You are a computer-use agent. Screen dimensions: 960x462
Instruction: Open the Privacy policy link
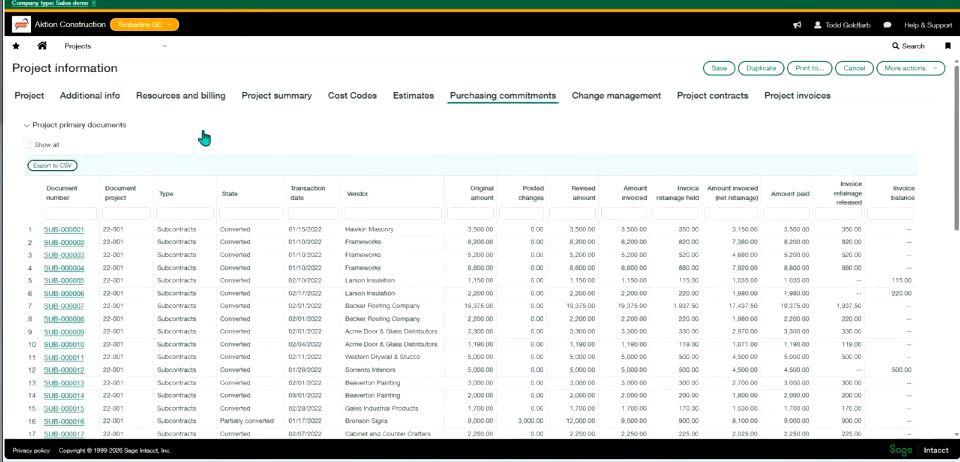click(31, 450)
